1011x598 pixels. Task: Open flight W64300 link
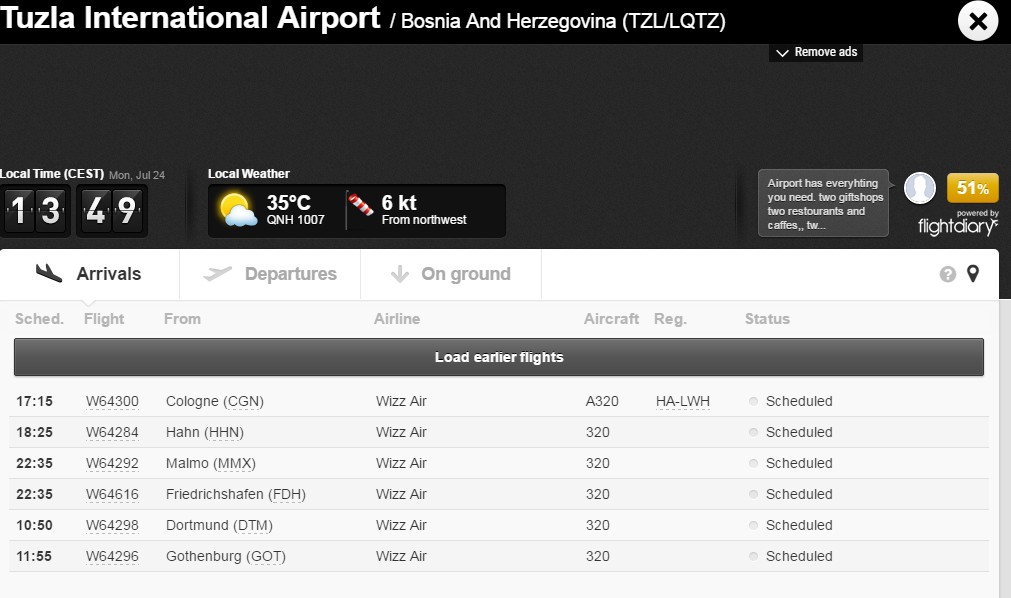tap(112, 402)
